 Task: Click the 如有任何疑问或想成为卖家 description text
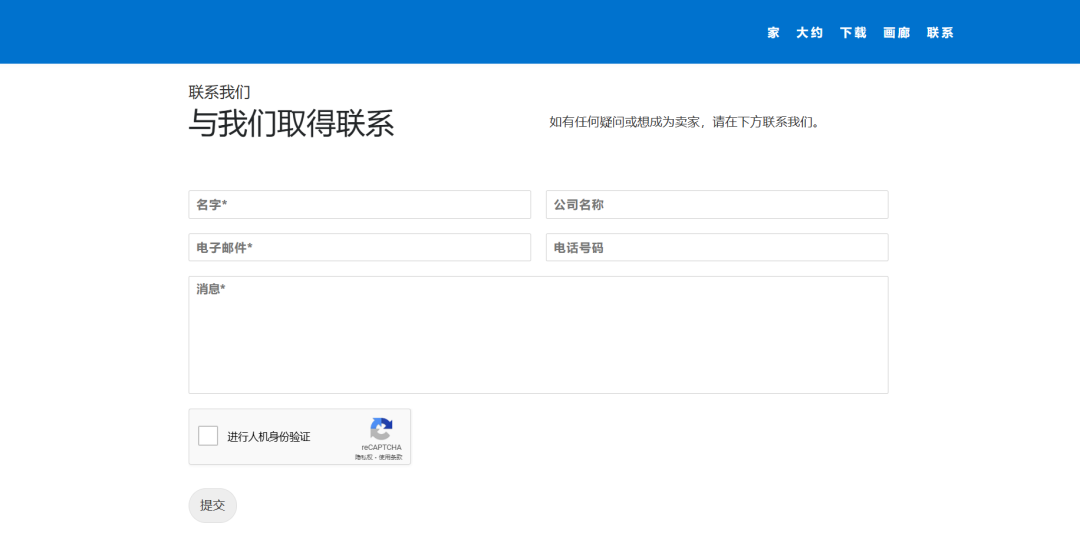(685, 123)
